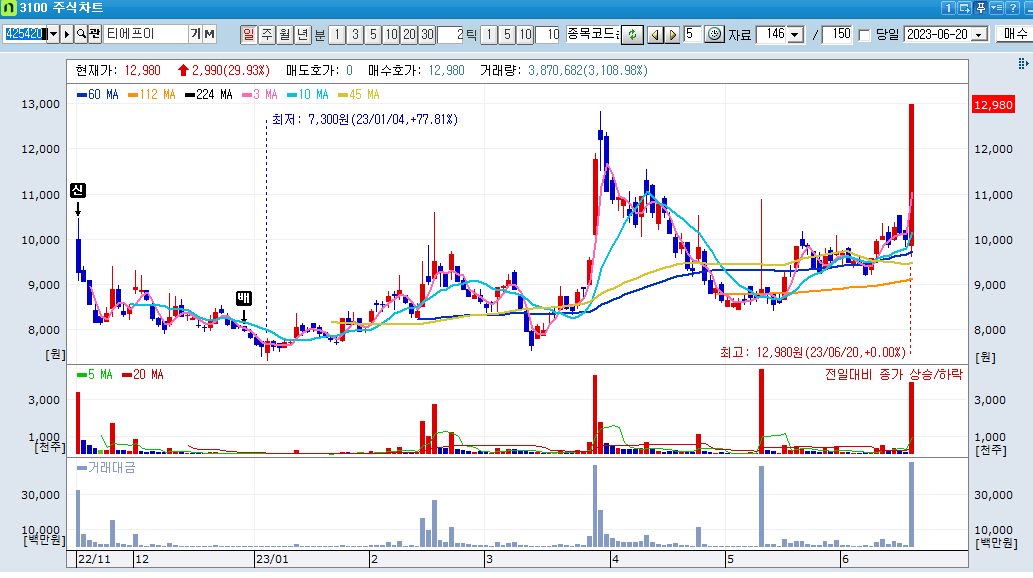Click the 224 MA legend entry
Image resolution: width=1033 pixels, height=578 pixels.
(x=209, y=95)
